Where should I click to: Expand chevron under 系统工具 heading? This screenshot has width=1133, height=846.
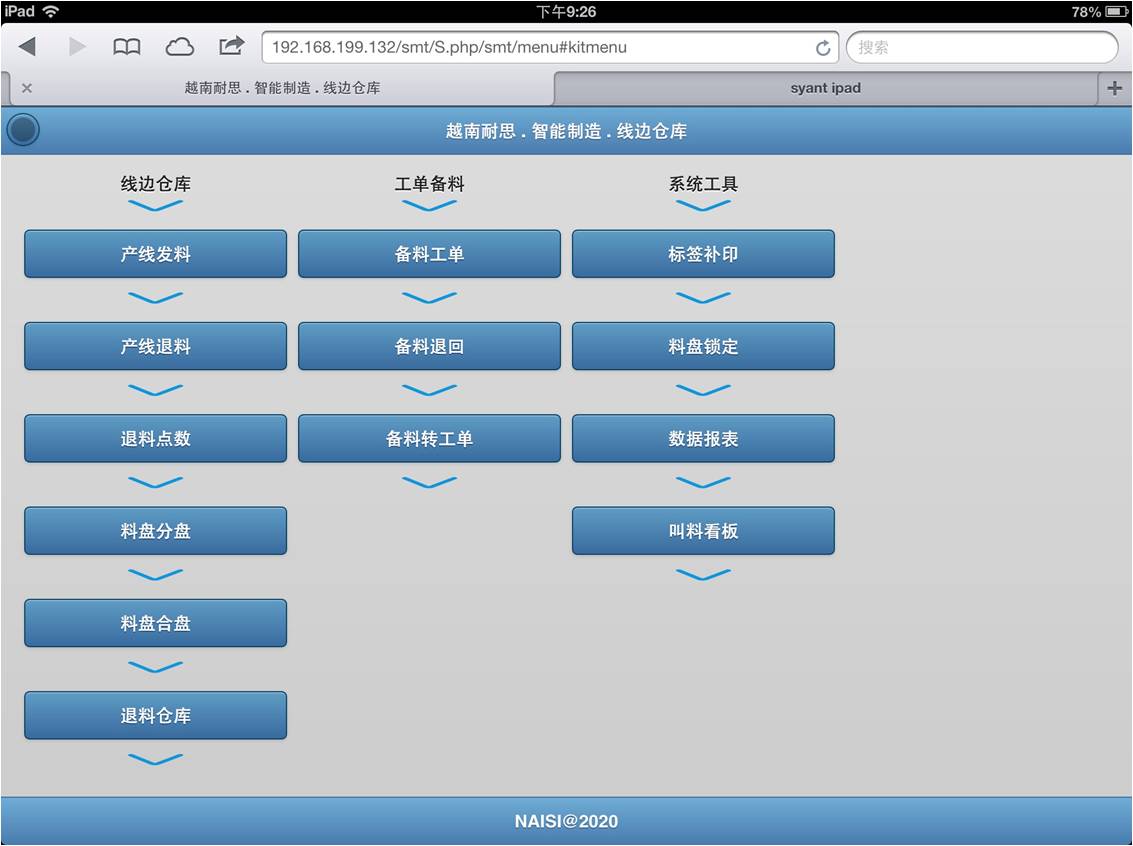703,206
